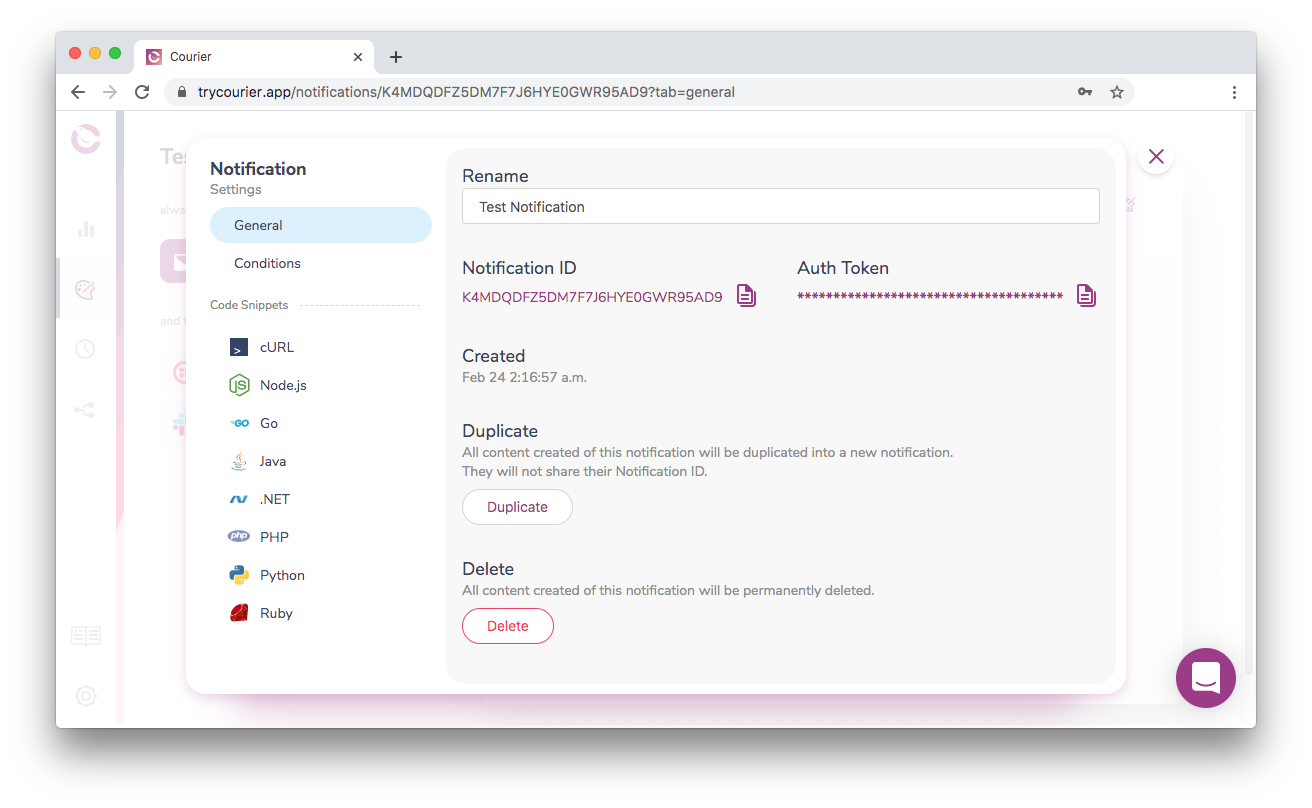1312x808 pixels.
Task: Click the Duplicate button
Action: click(x=517, y=507)
